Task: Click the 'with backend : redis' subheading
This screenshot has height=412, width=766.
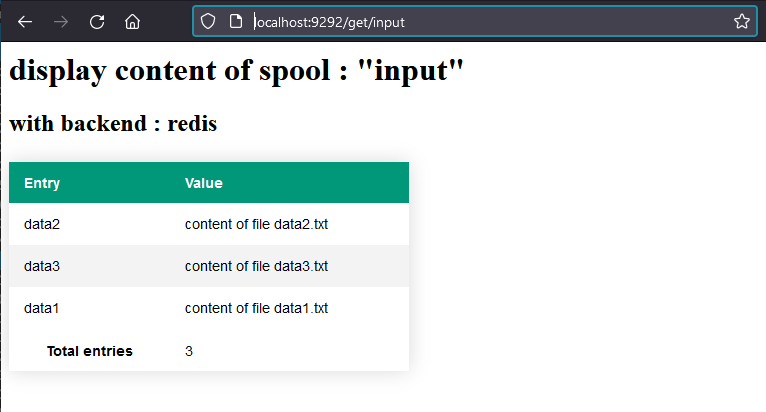Action: tap(113, 123)
